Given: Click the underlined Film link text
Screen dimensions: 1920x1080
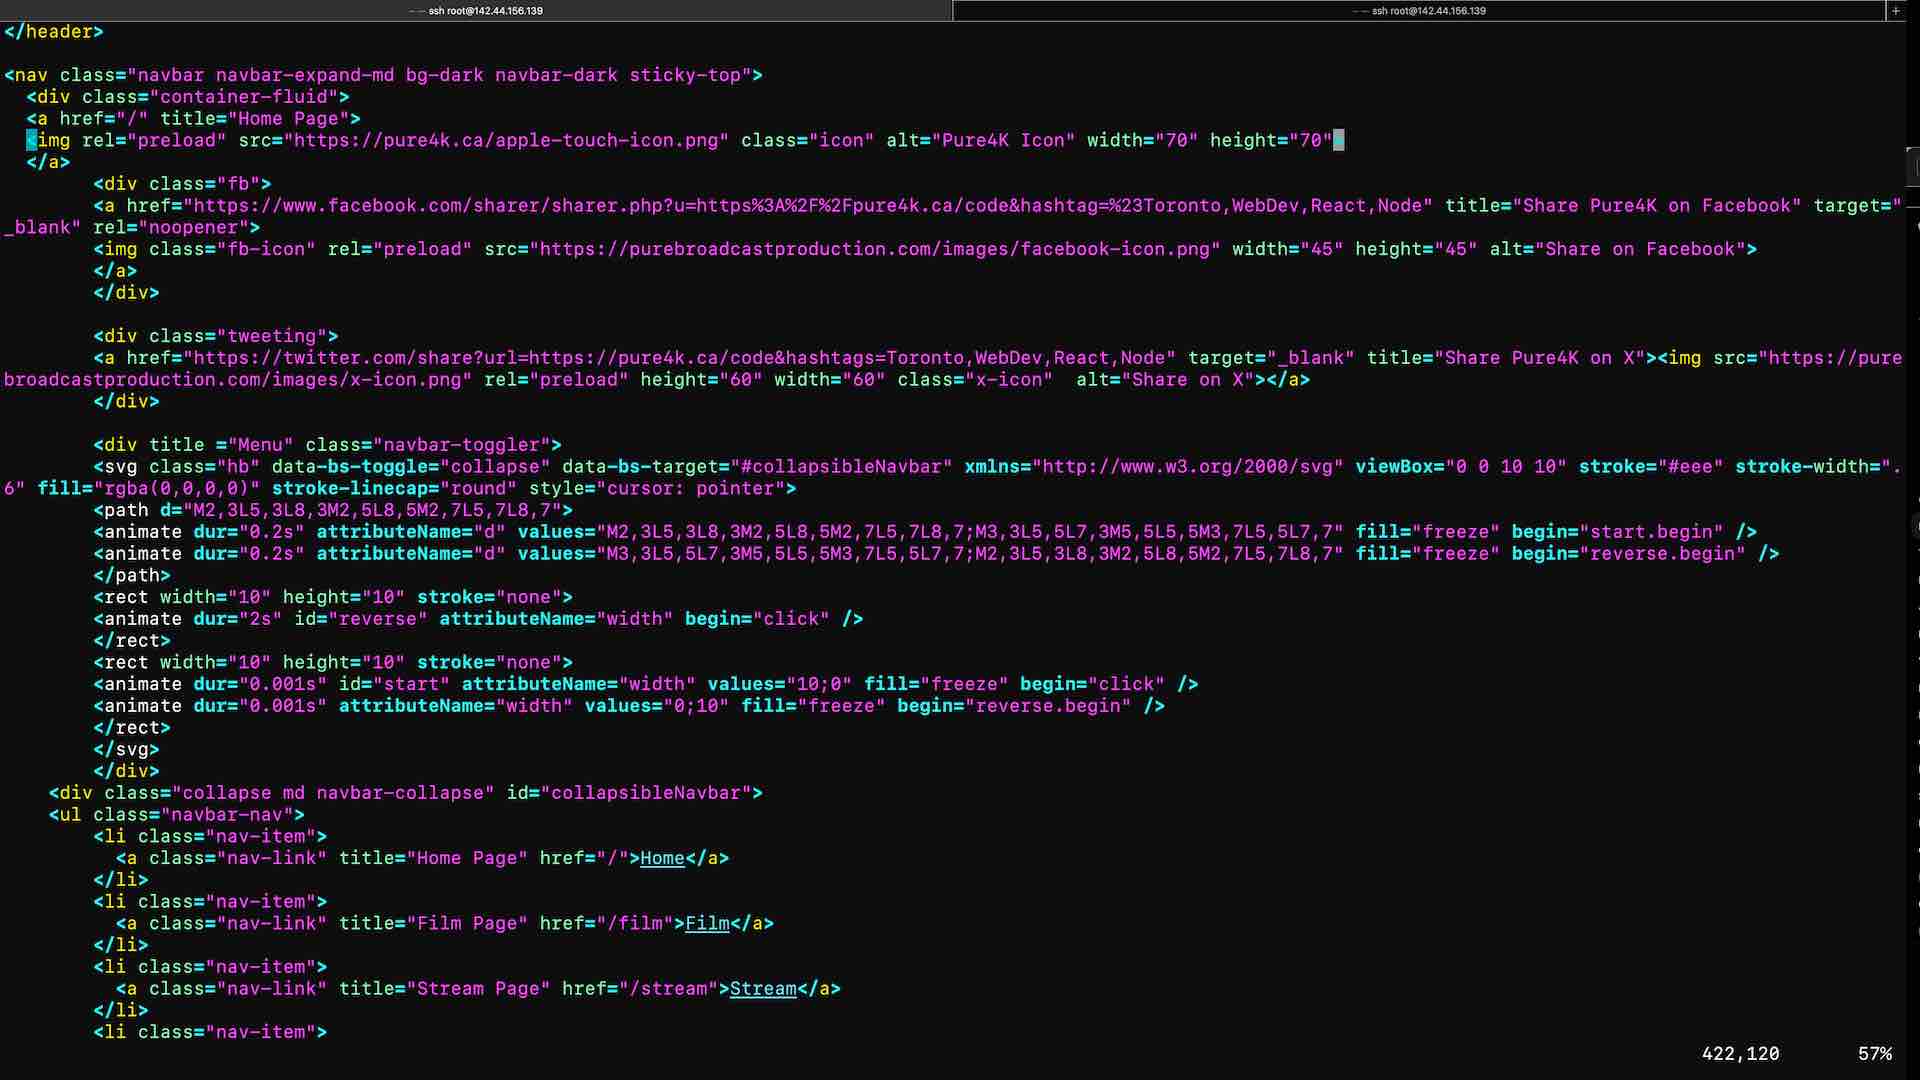Looking at the screenshot, I should pos(707,923).
